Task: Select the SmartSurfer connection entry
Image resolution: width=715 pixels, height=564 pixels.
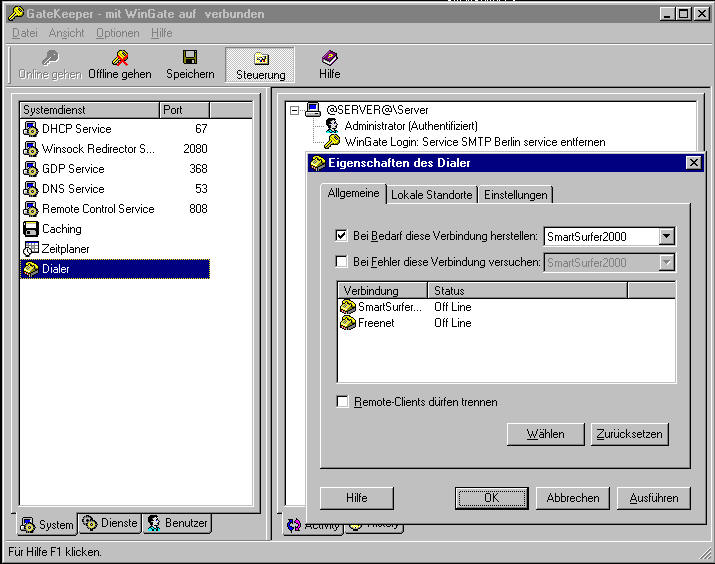Action: (x=389, y=307)
